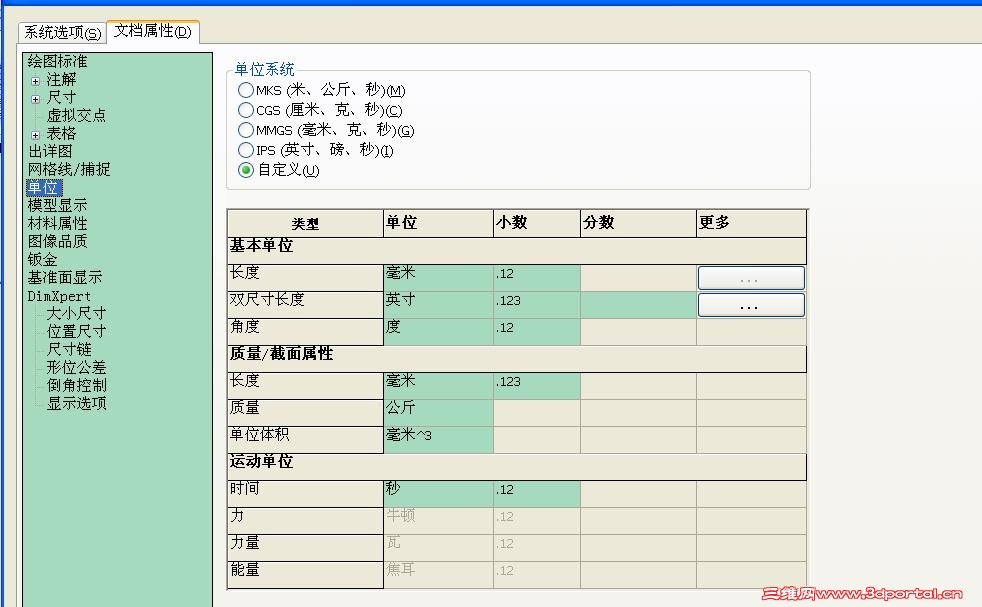The height and width of the screenshot is (607, 982).
Task: Select 绘图标准 in the tree
Action: [x=57, y=61]
